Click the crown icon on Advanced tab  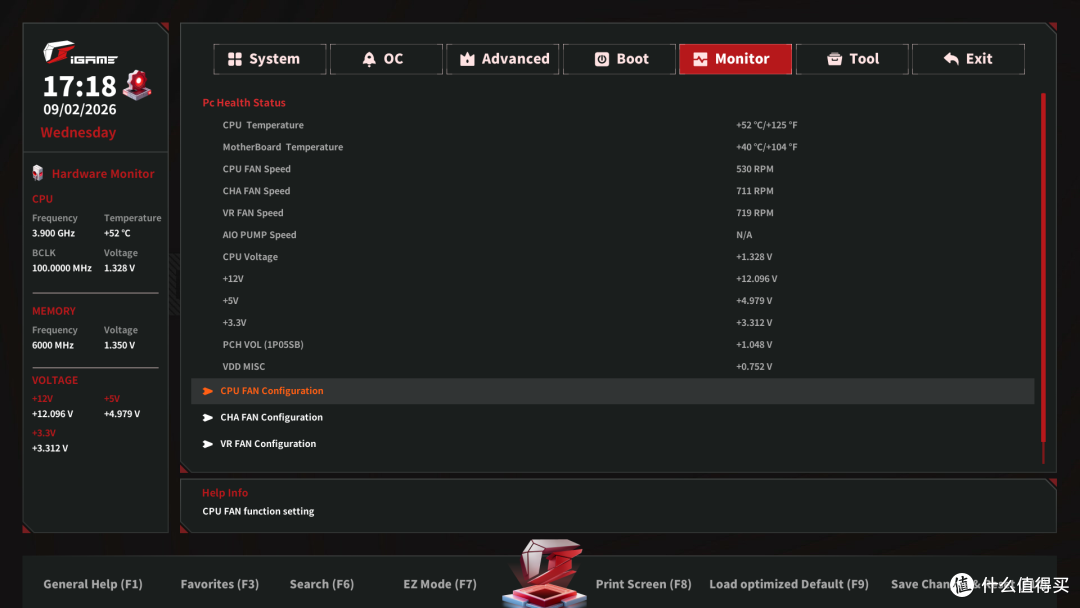(x=467, y=59)
